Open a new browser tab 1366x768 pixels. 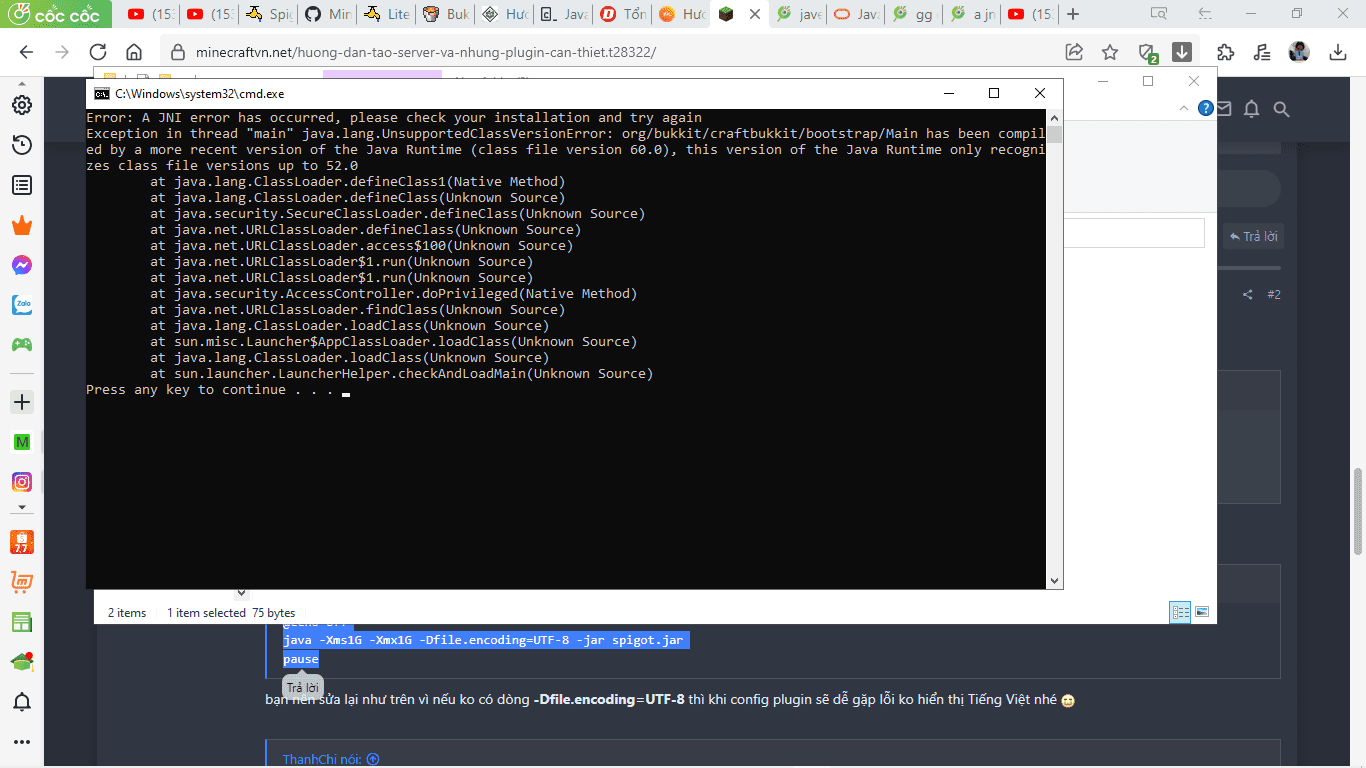pos(1073,14)
